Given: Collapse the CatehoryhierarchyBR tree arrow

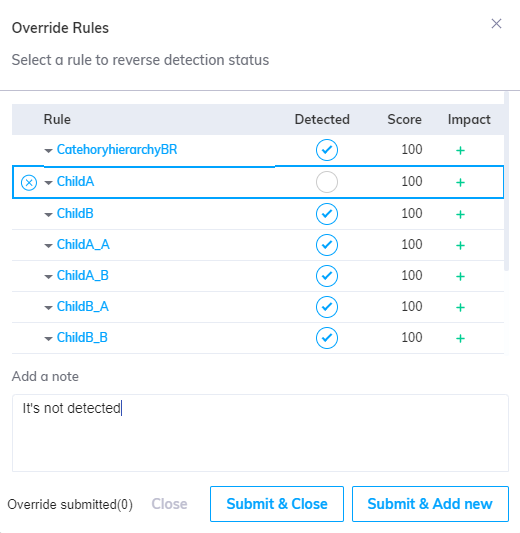Looking at the screenshot, I should [49, 151].
